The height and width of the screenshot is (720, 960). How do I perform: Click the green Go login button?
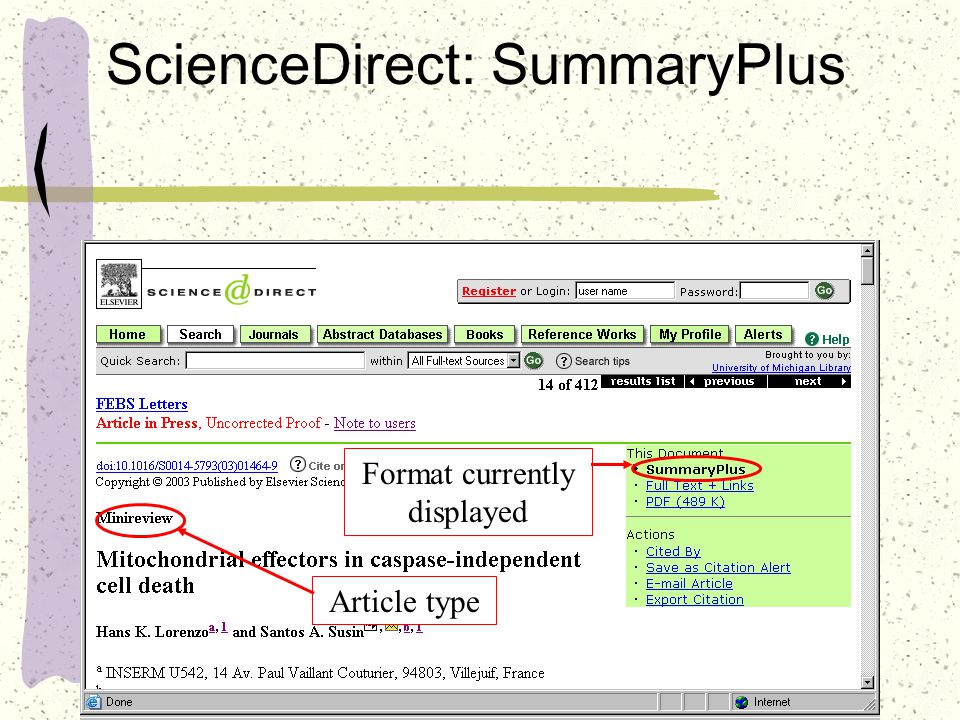824,291
